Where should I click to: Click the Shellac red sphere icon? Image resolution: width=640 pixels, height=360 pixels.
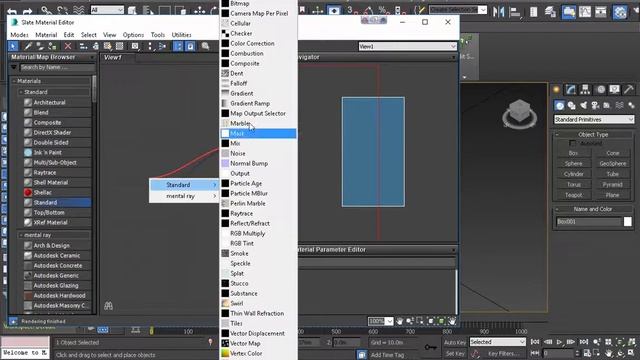(x=28, y=192)
